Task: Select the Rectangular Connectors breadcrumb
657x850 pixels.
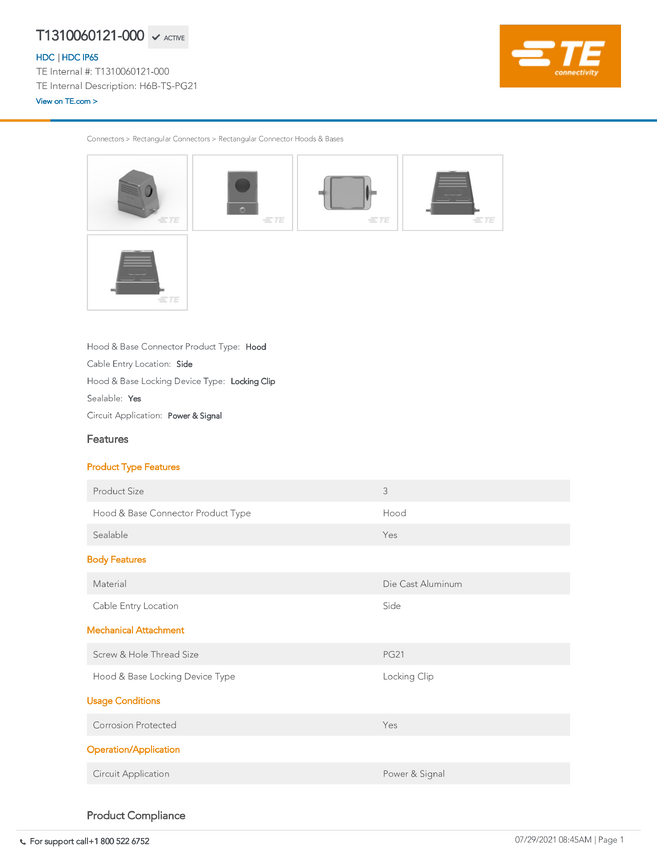Action: point(171,139)
